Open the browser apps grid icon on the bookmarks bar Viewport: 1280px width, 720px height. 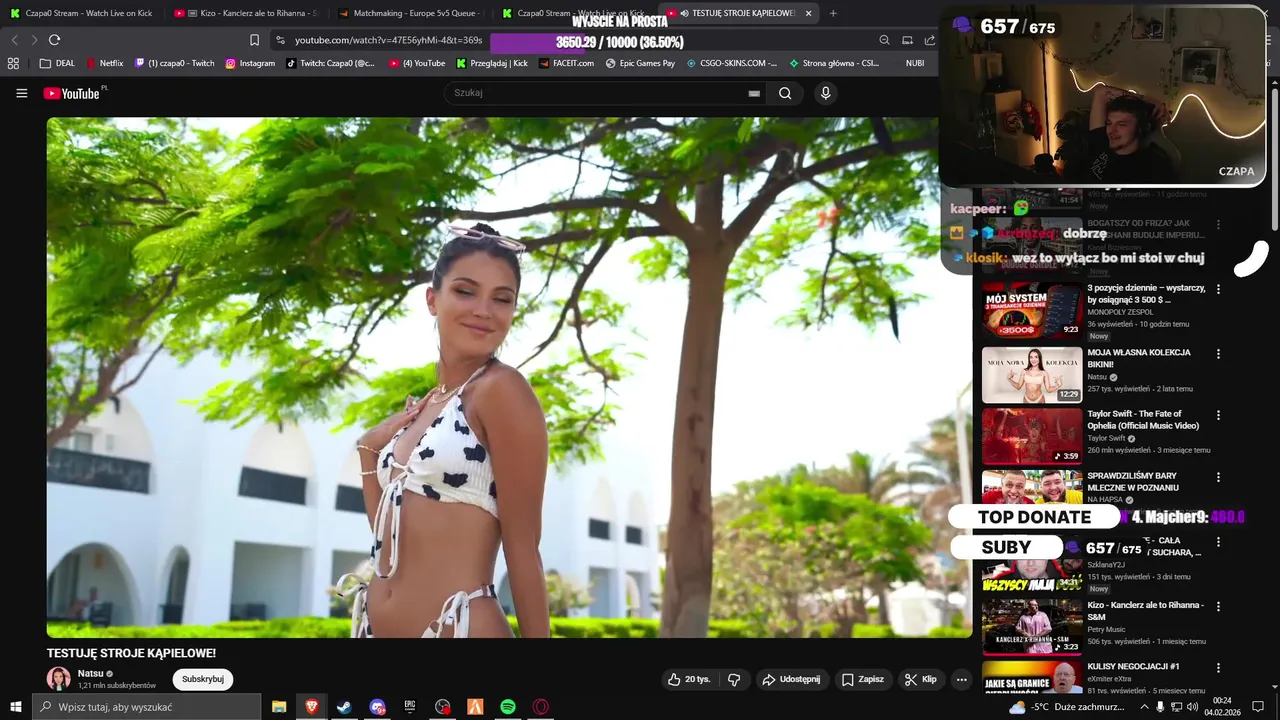13,63
